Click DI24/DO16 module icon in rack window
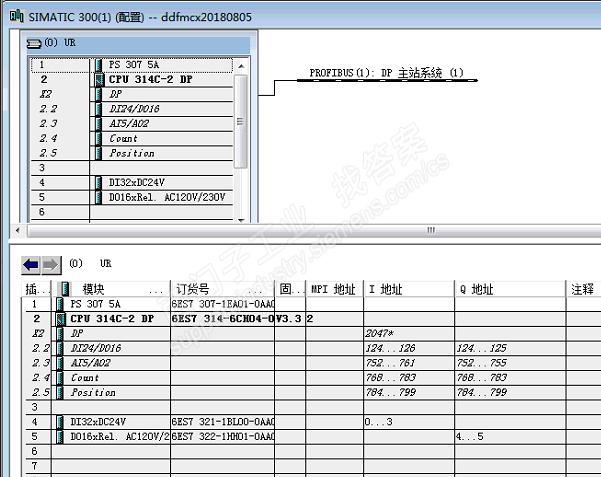Screen dimensions: 601x477 (x=99, y=109)
